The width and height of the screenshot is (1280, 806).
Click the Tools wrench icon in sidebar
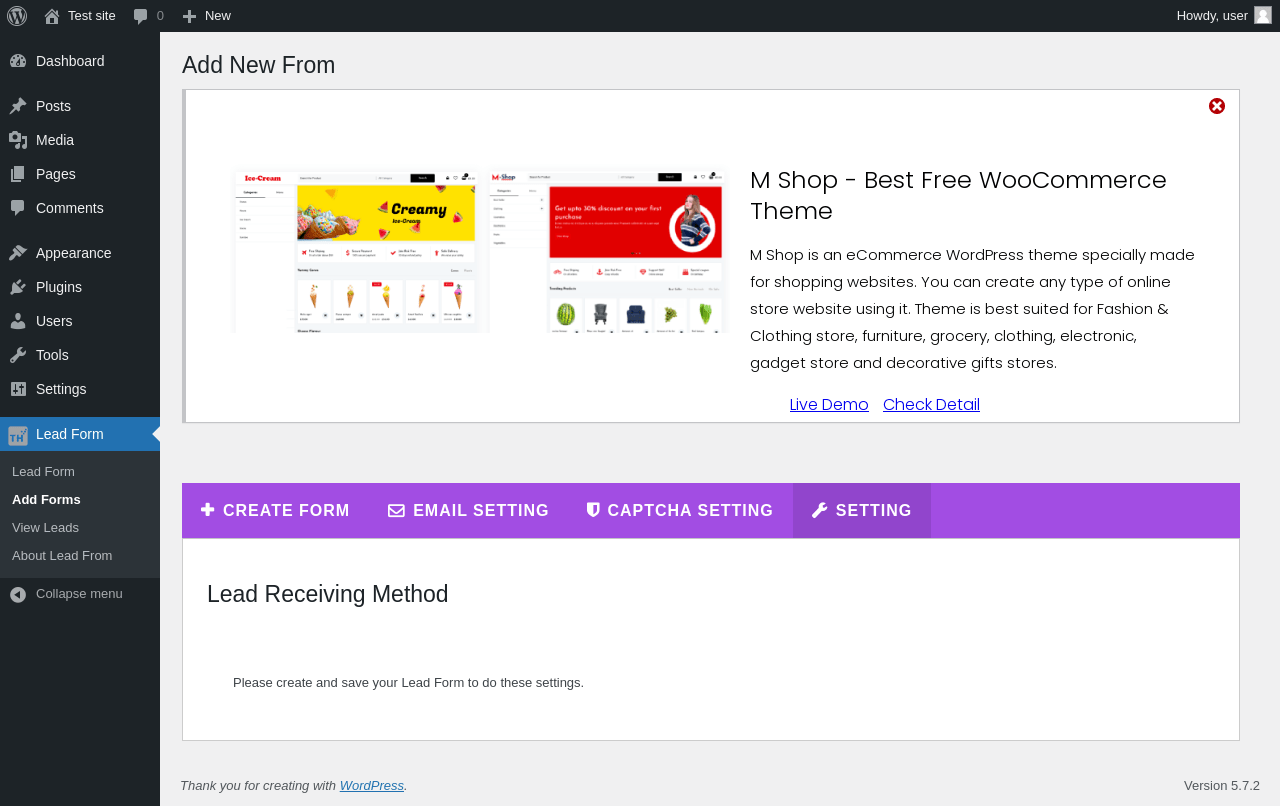pos(18,355)
